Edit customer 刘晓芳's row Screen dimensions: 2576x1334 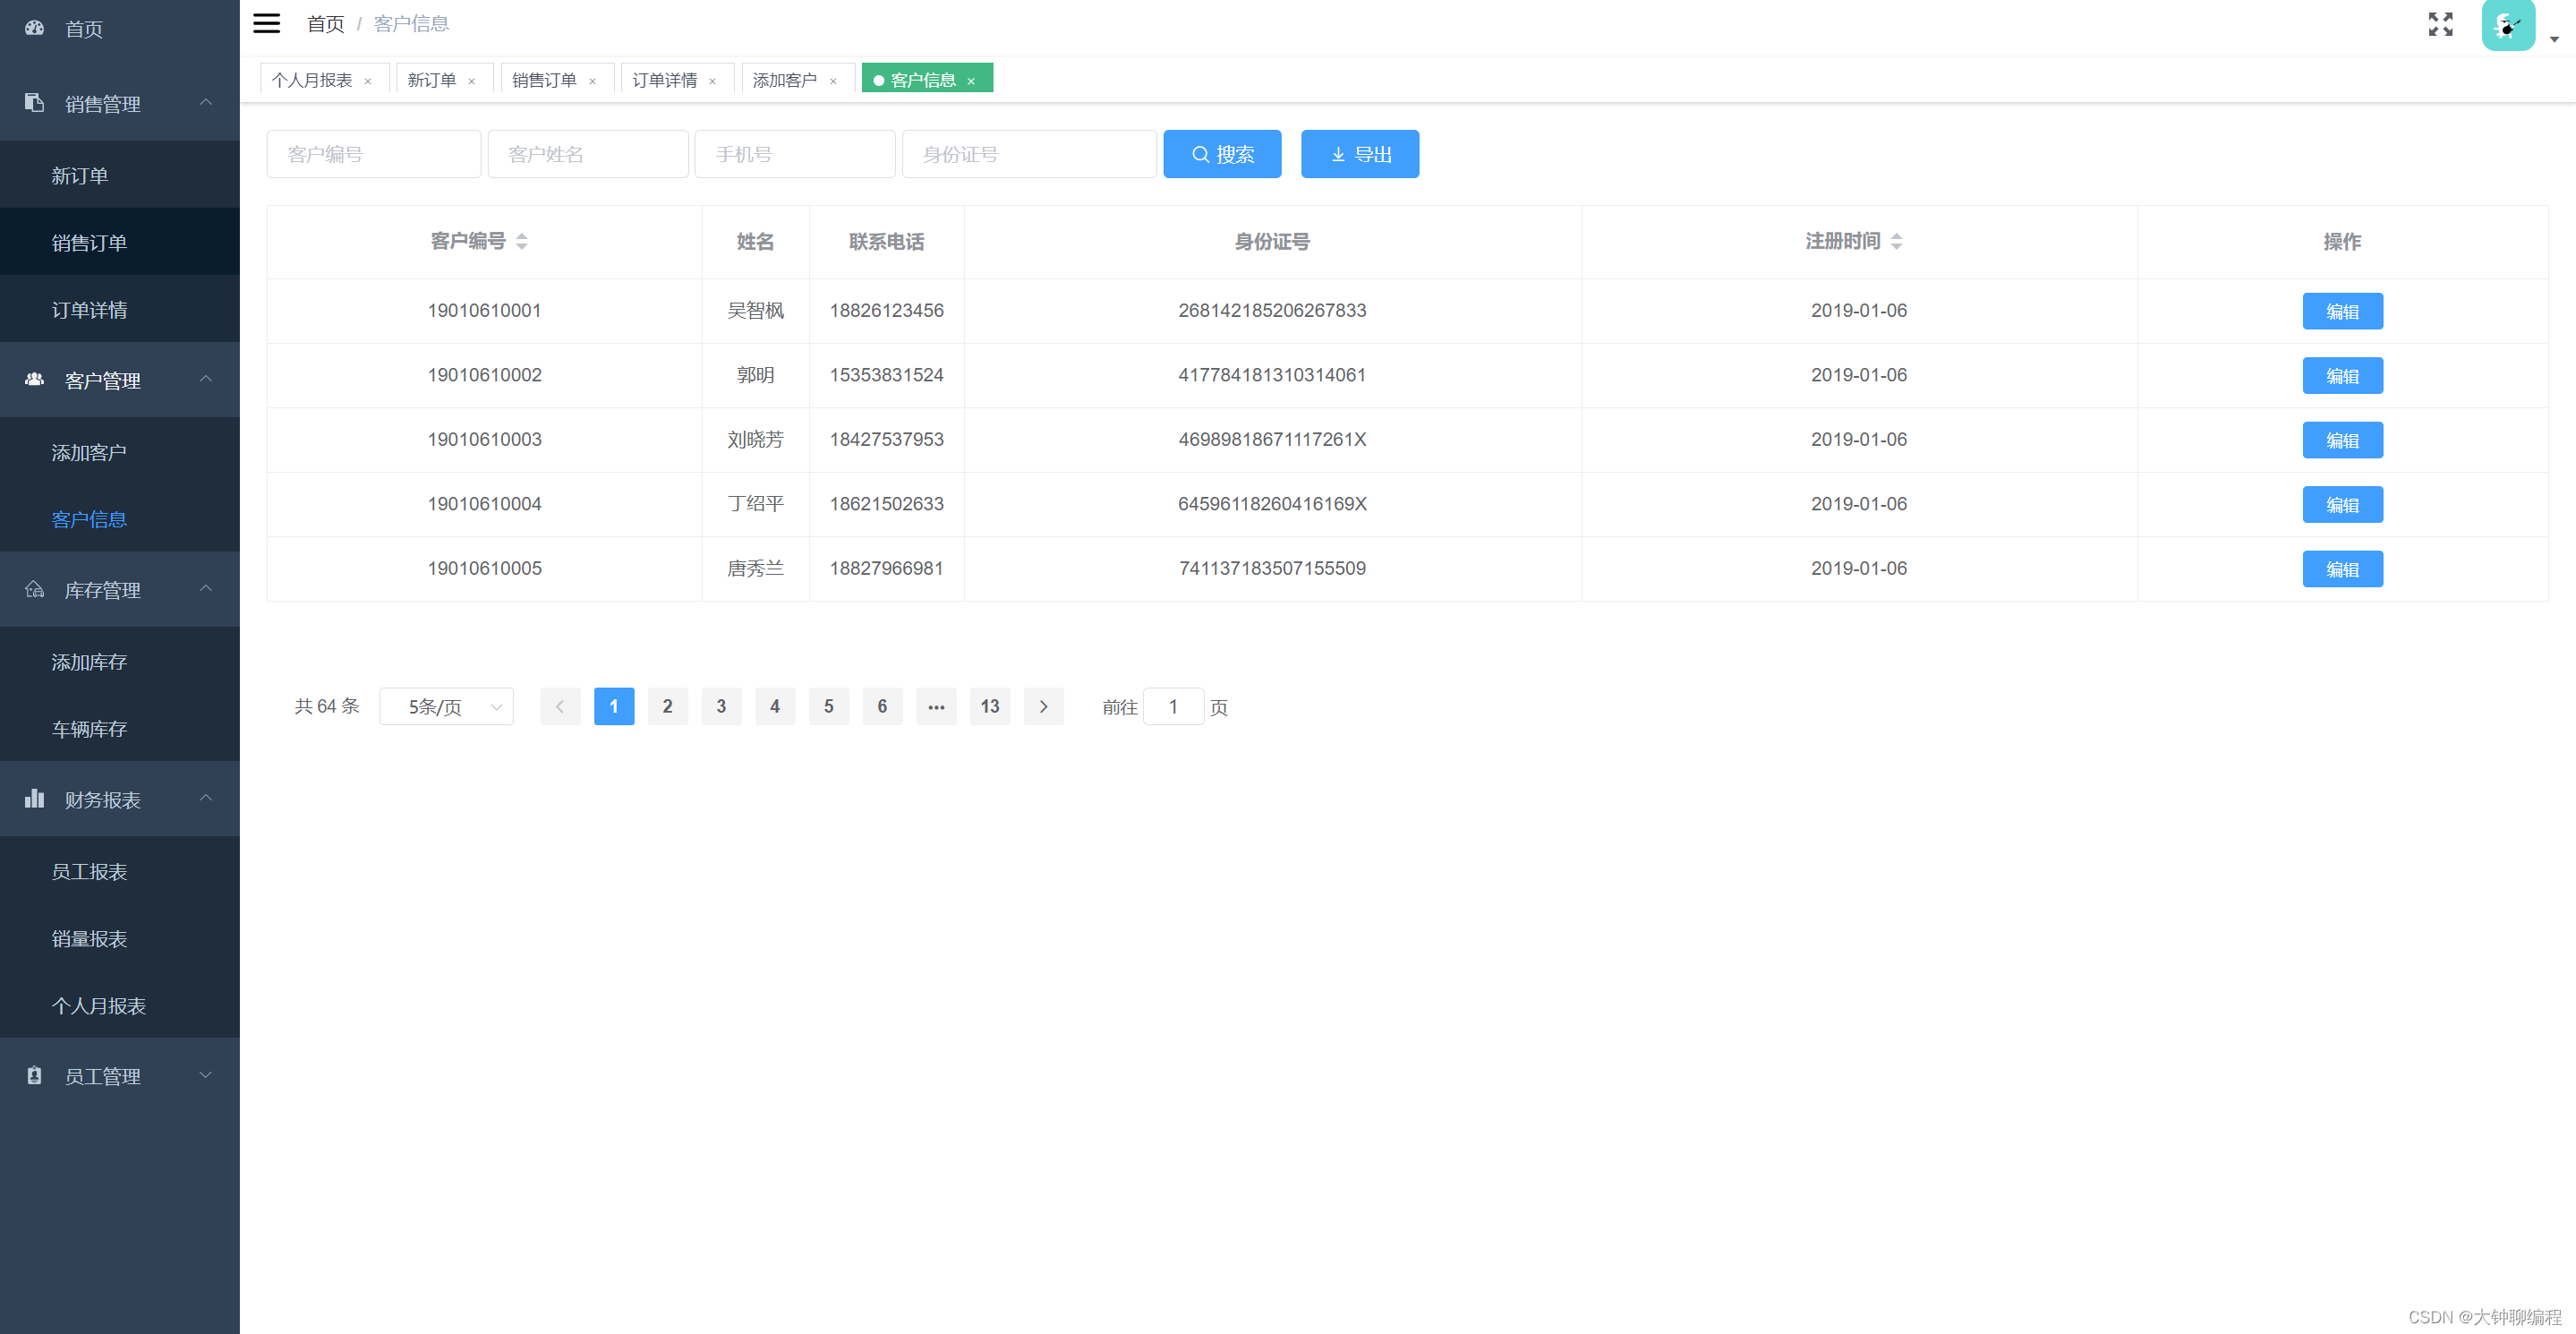[x=2342, y=440]
